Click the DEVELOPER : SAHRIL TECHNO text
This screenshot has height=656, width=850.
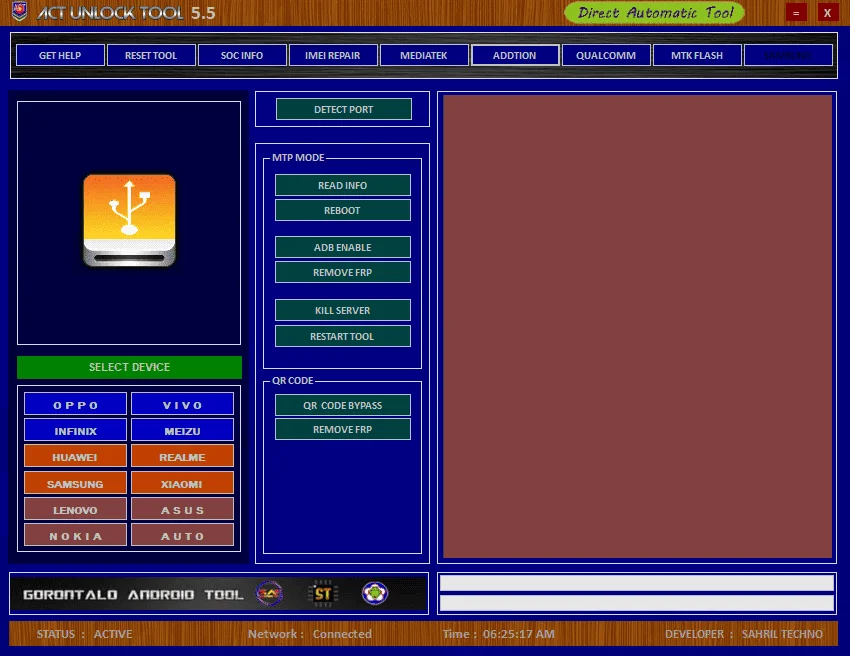[744, 634]
